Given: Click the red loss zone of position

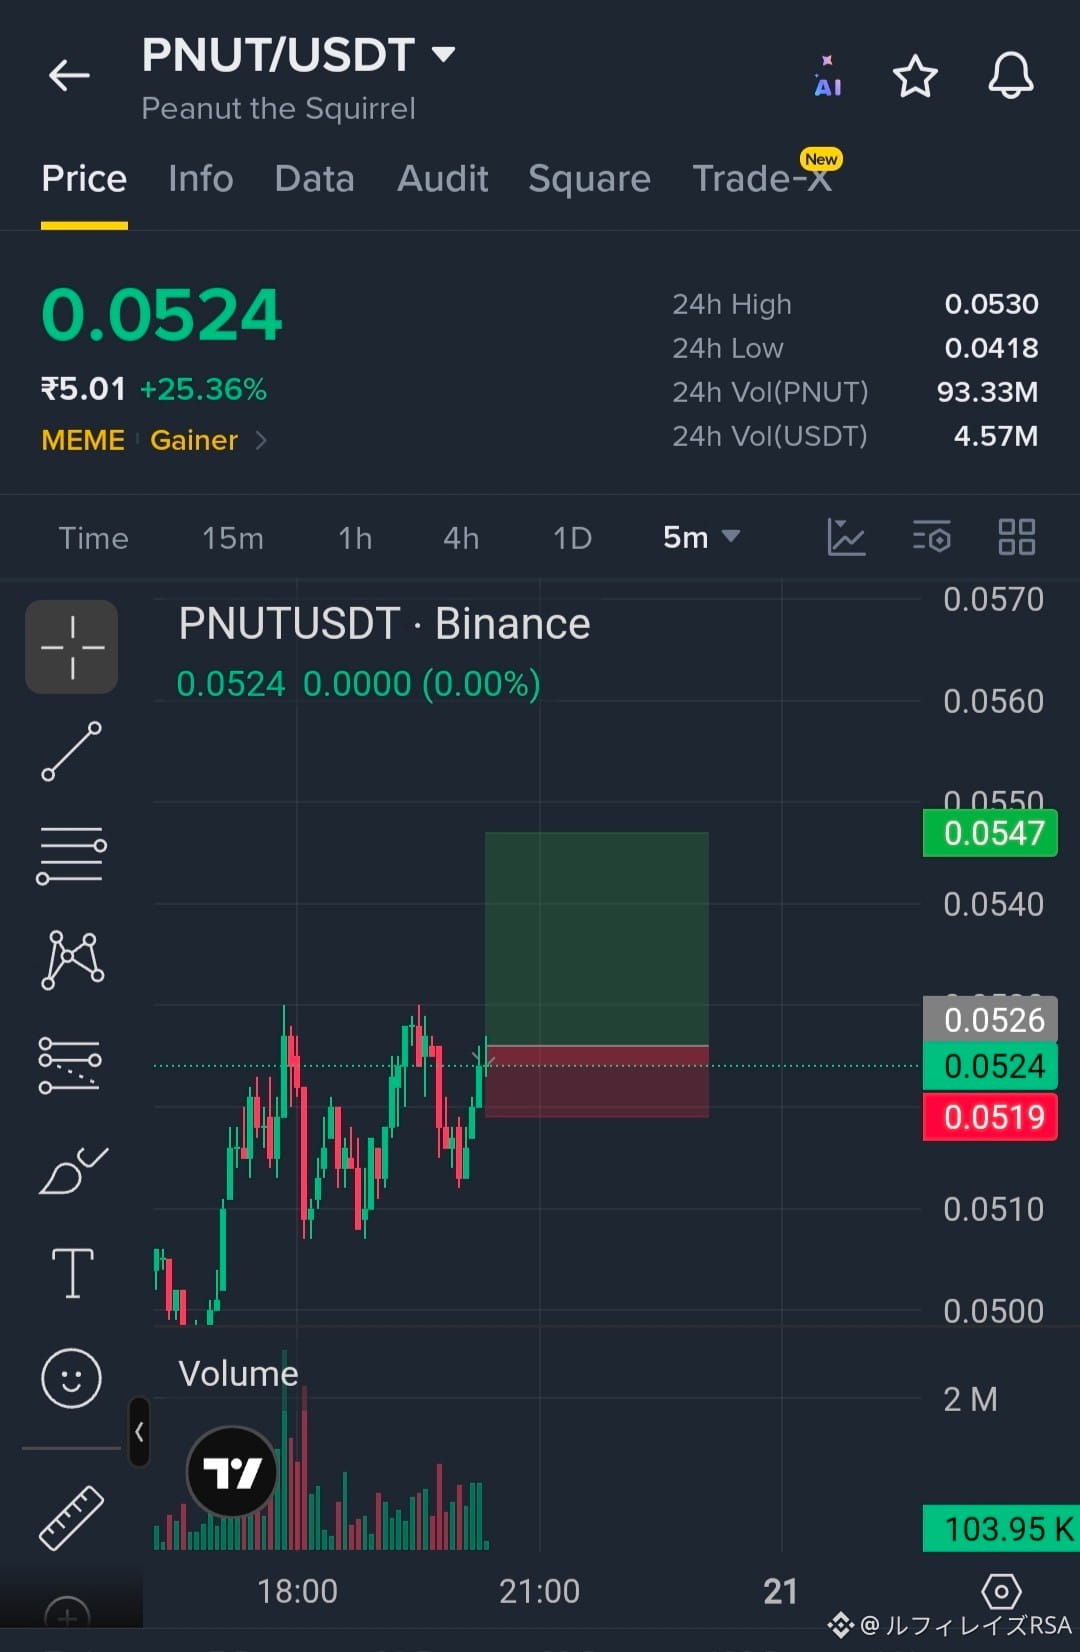Looking at the screenshot, I should [597, 1082].
